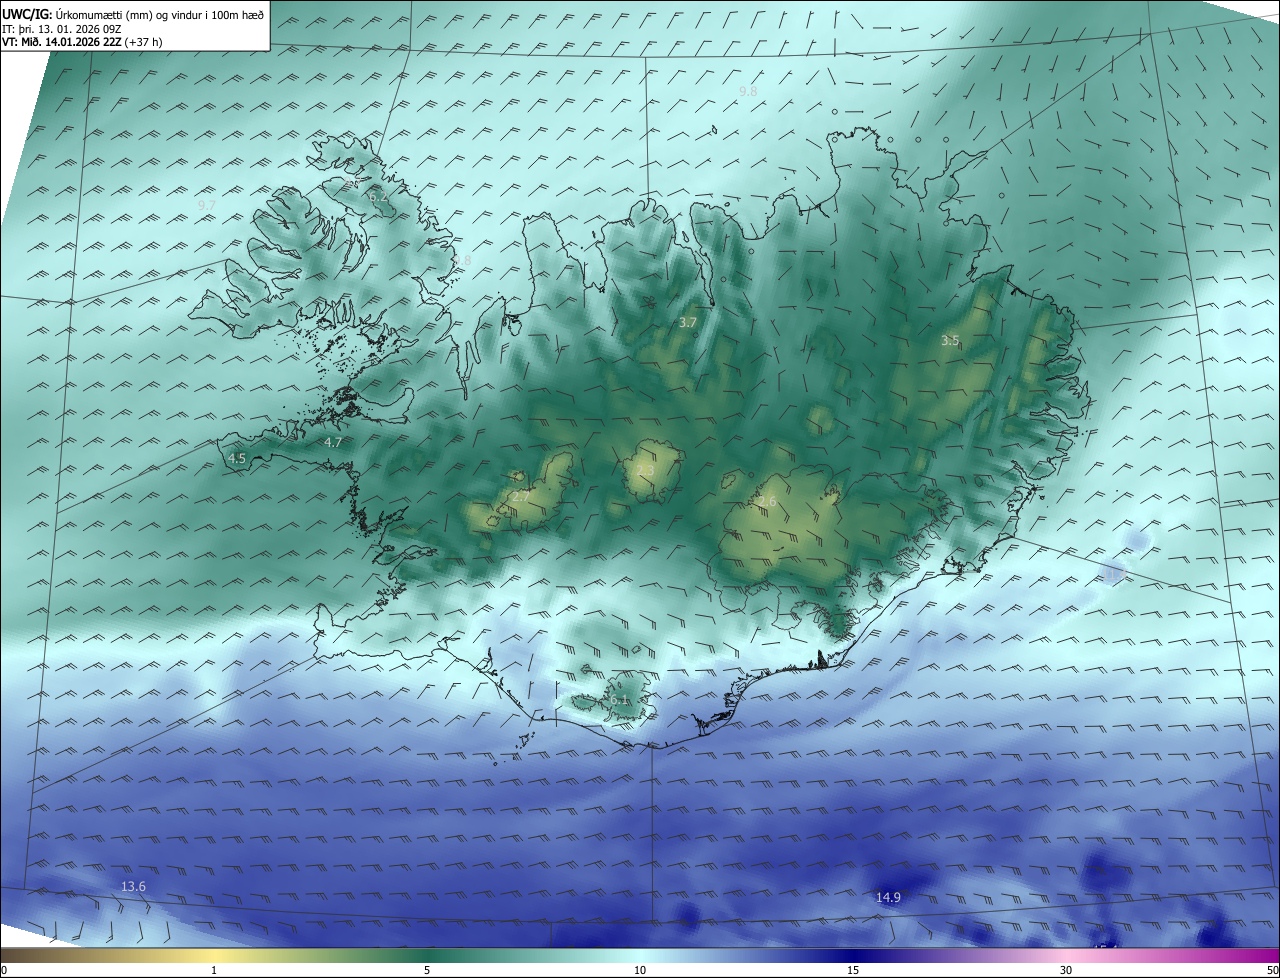This screenshot has width=1280, height=978.
Task: Click the colorbar tick label 10
Action: pyautogui.click(x=640, y=970)
